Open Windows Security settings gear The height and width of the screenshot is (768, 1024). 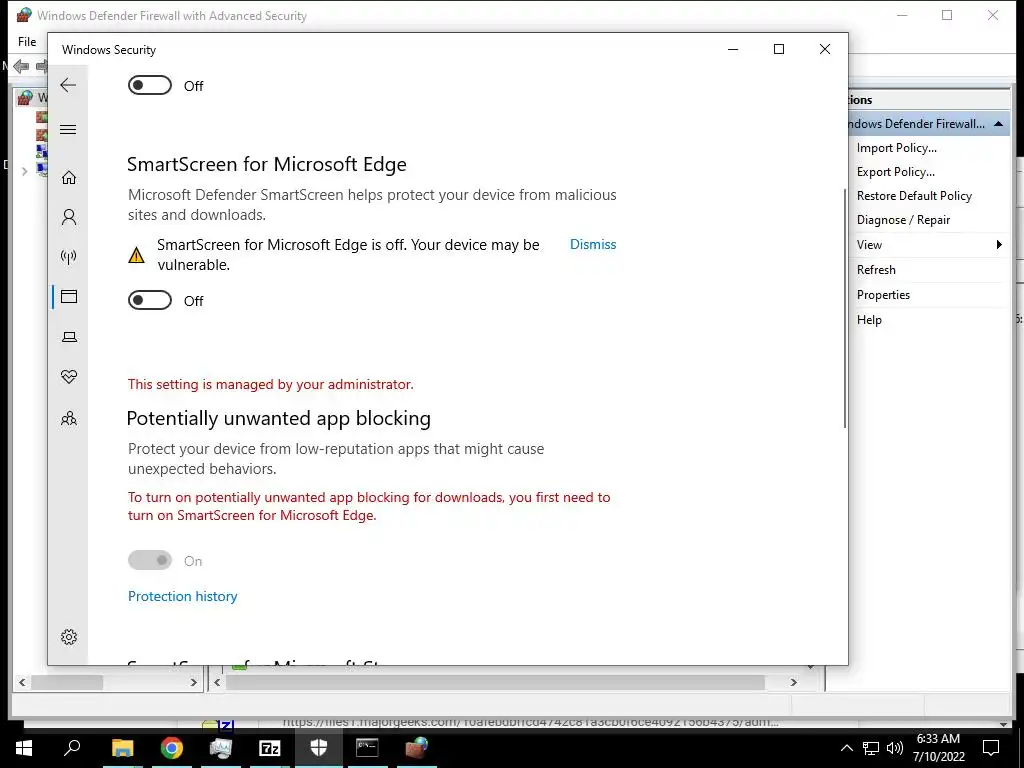69,637
